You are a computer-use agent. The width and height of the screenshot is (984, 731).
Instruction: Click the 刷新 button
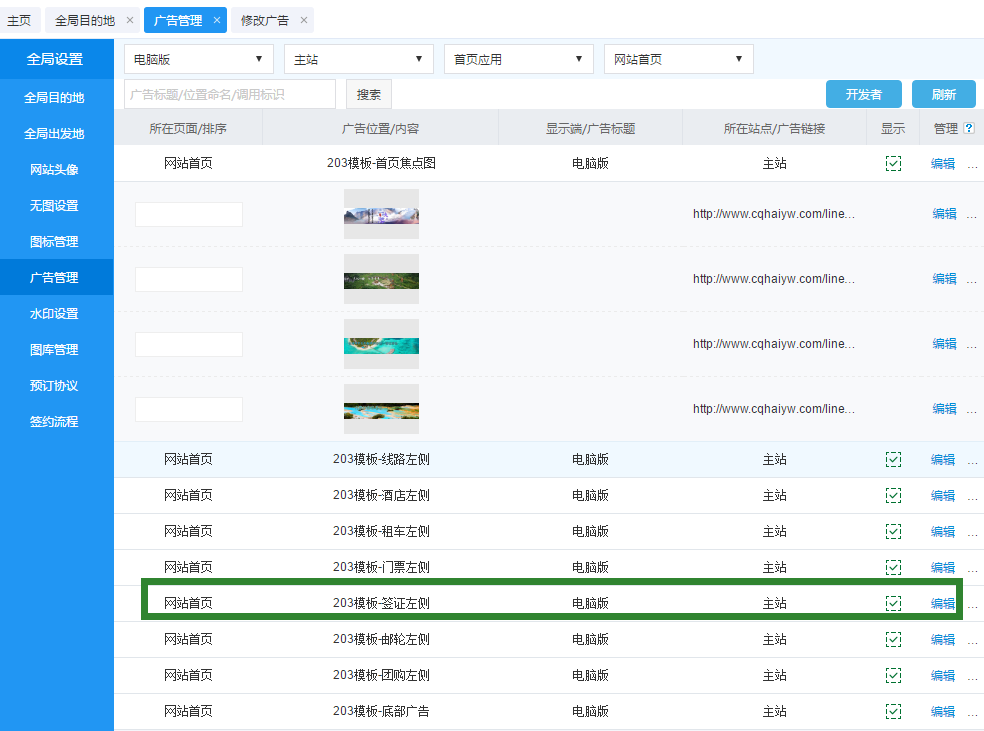943,94
